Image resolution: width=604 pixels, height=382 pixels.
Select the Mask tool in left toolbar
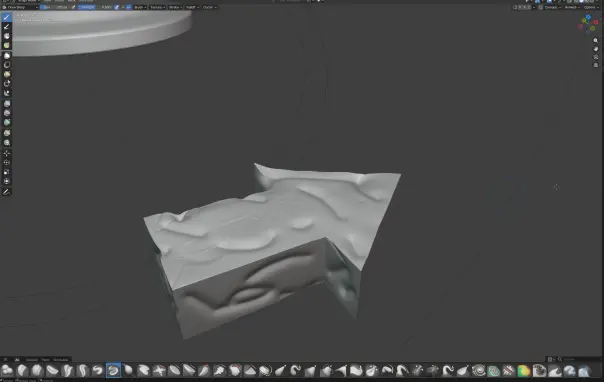(x=7, y=36)
